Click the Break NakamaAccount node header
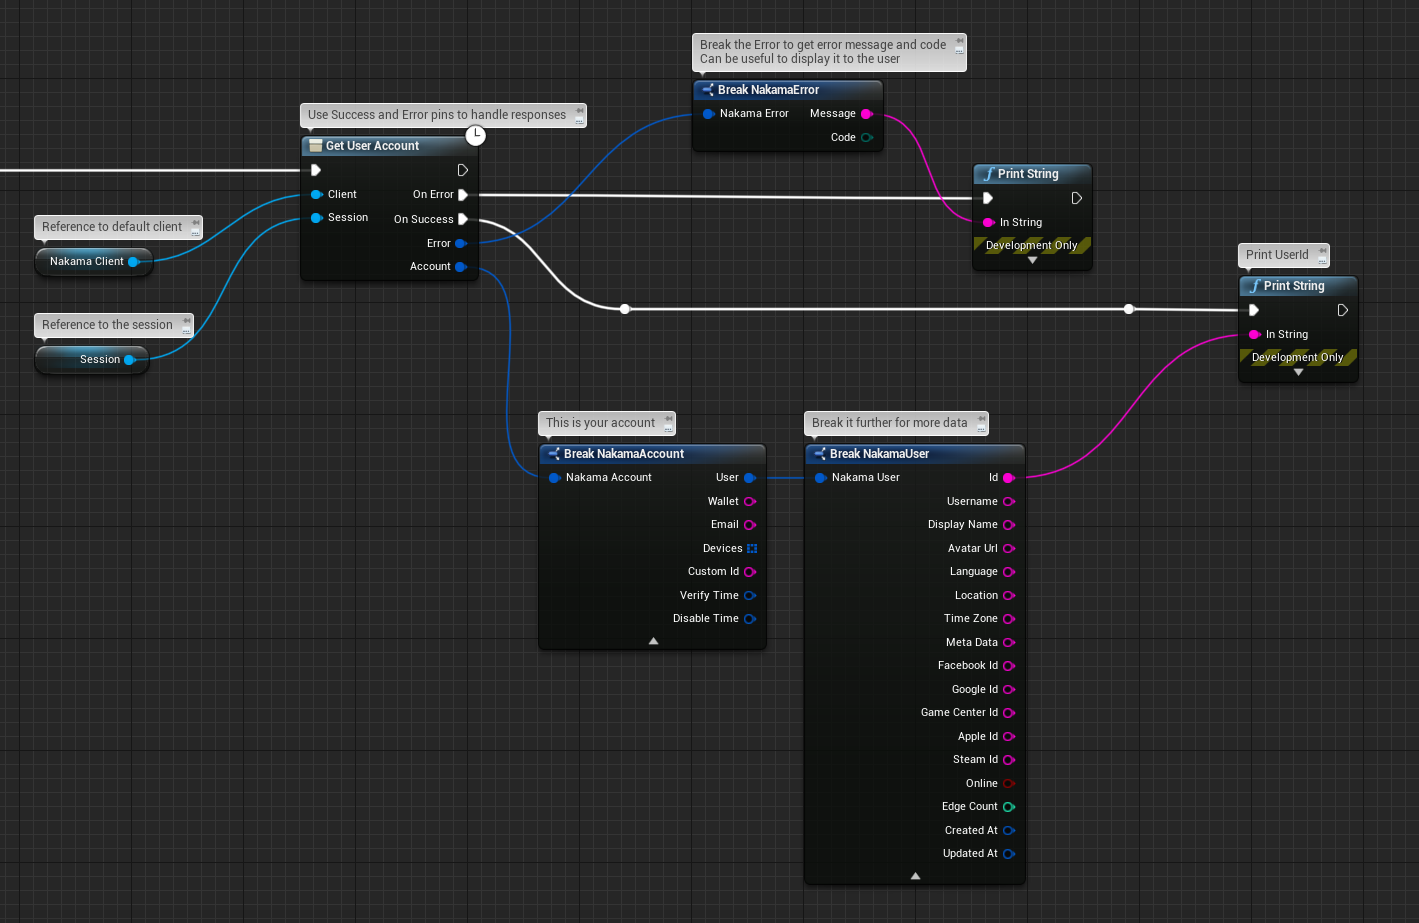Viewport: 1419px width, 923px height. tap(652, 454)
